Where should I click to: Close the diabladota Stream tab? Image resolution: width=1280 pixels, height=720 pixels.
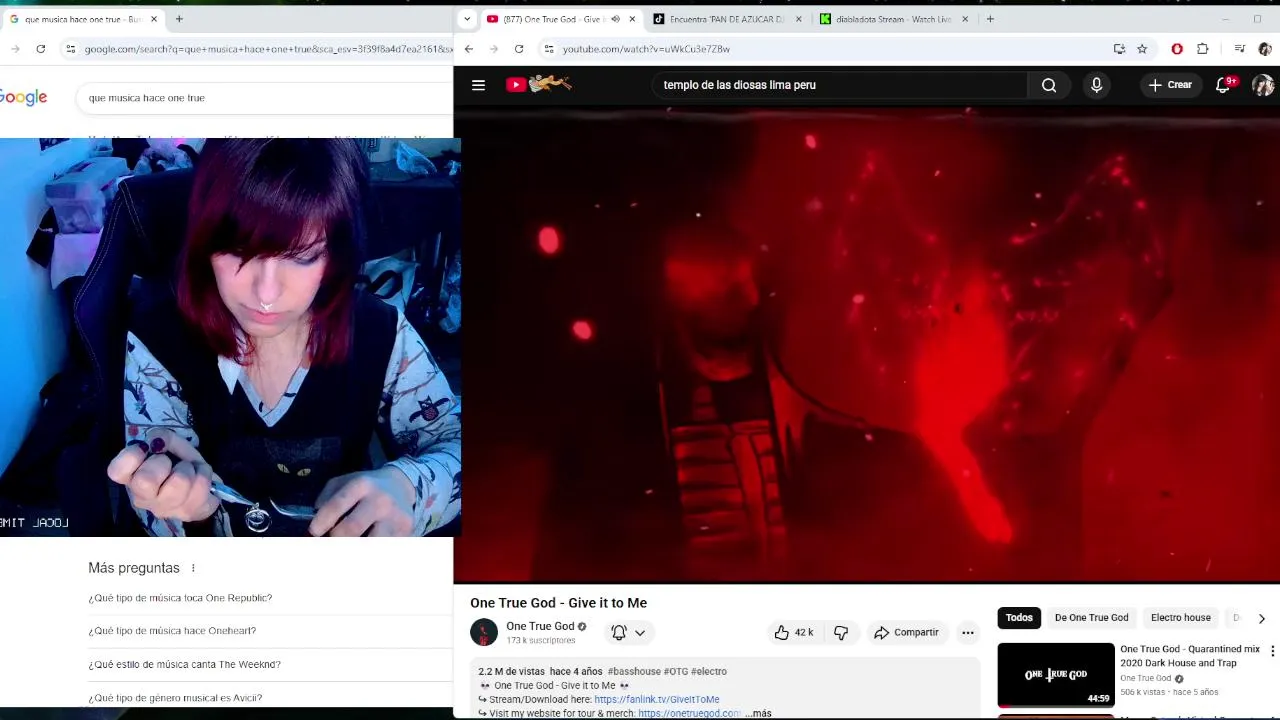[965, 19]
